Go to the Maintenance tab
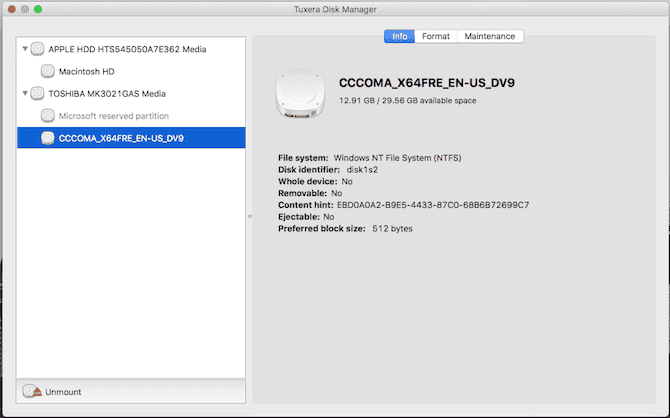The width and height of the screenshot is (670, 418). [x=490, y=36]
